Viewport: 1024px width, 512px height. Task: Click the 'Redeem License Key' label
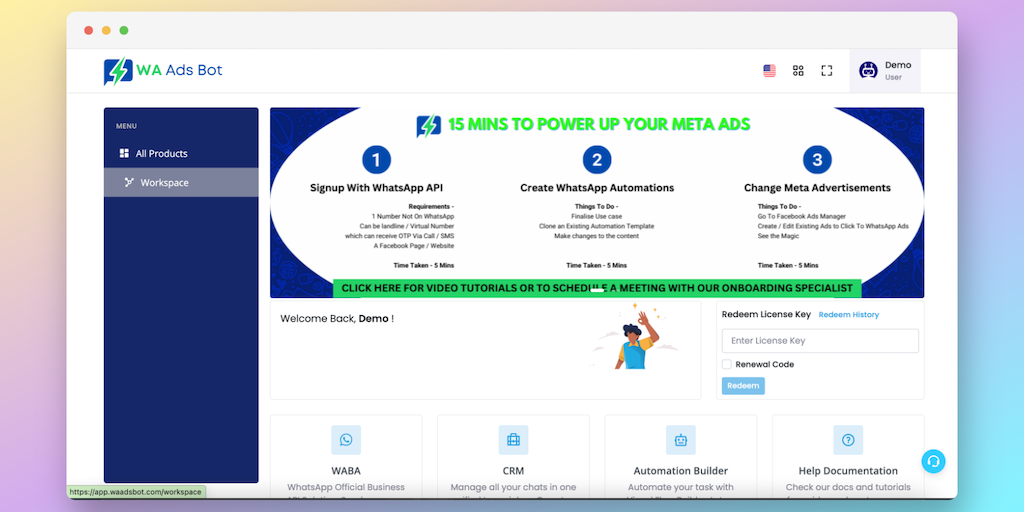click(766, 315)
